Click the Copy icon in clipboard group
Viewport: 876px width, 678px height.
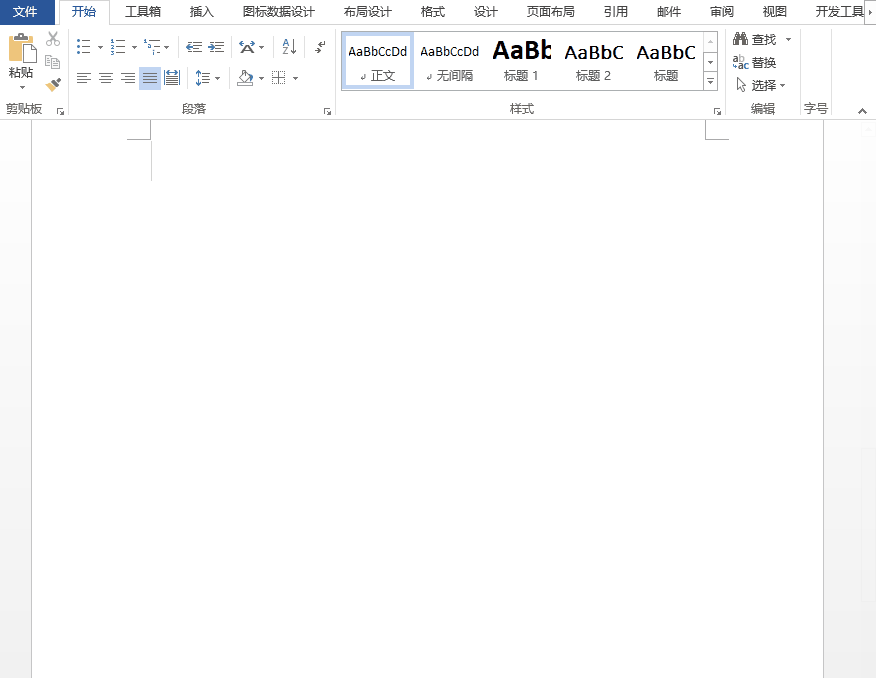(x=53, y=61)
